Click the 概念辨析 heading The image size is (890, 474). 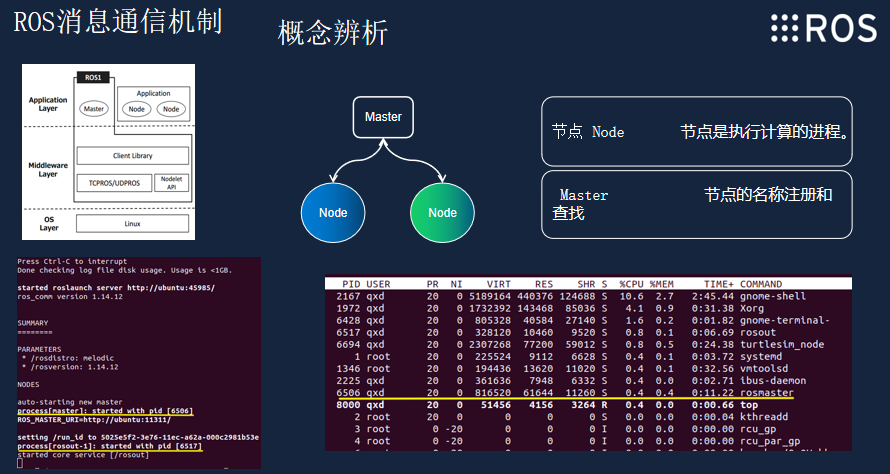333,33
